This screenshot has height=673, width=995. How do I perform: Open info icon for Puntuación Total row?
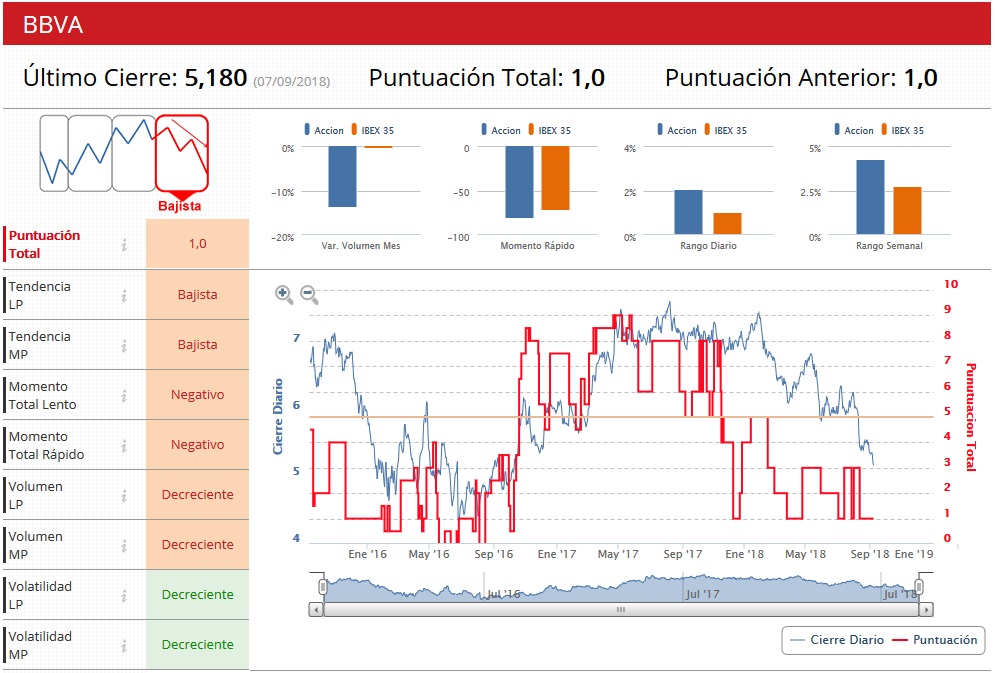click(x=124, y=245)
